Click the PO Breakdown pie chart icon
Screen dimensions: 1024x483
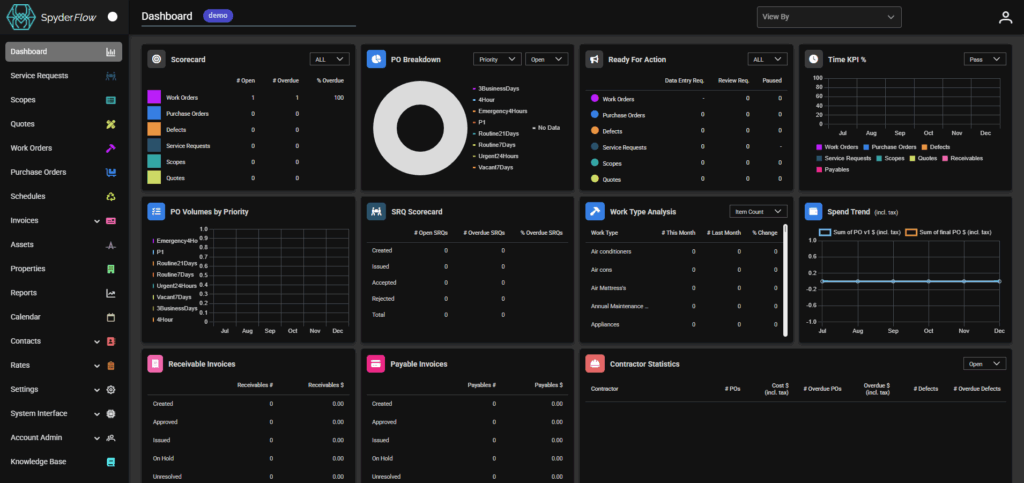pyautogui.click(x=375, y=59)
